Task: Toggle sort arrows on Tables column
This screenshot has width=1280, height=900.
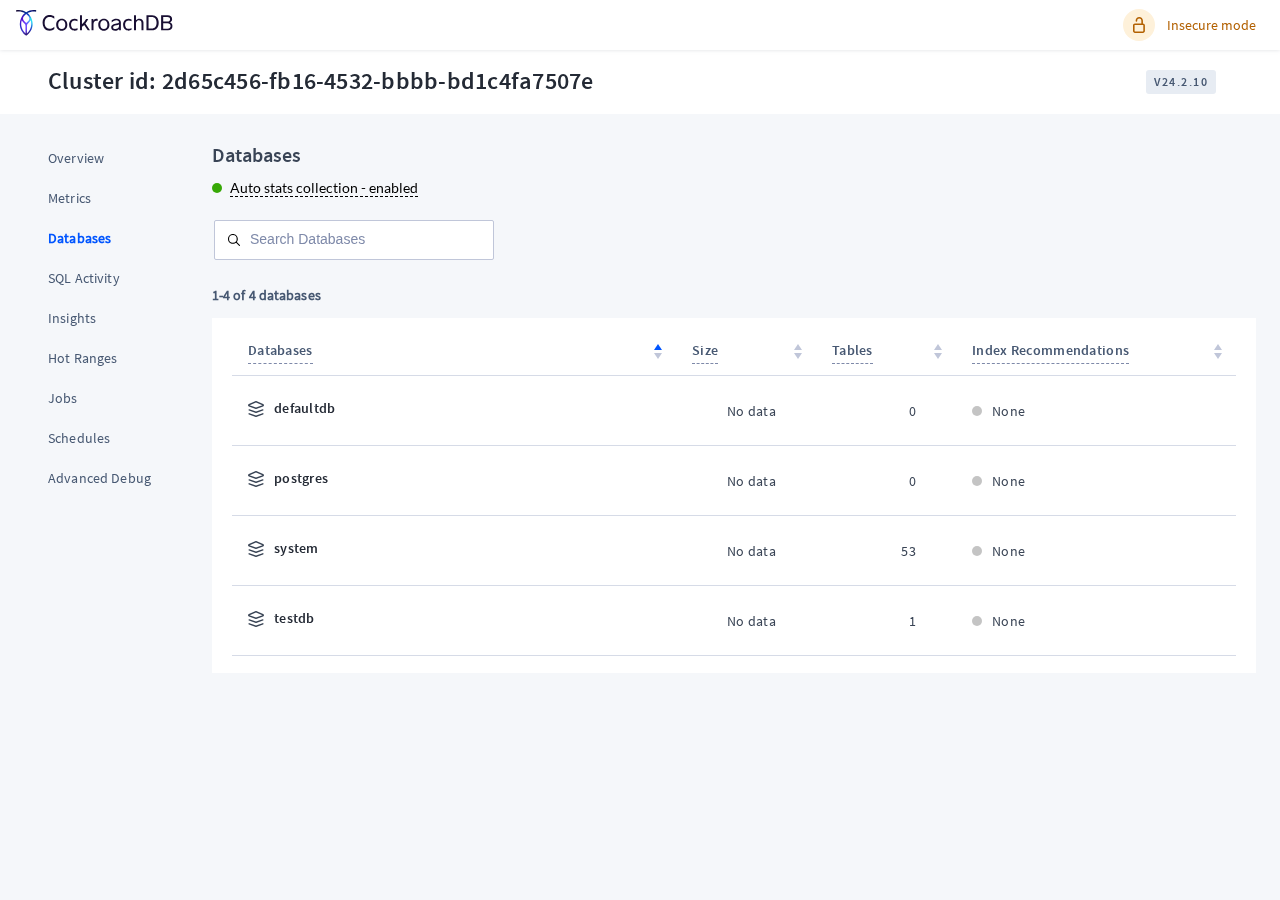Action: (938, 351)
